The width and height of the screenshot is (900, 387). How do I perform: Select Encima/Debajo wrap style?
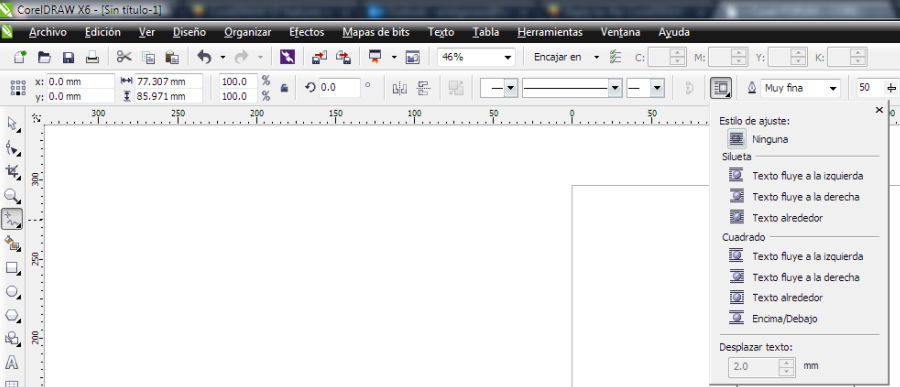tap(773, 318)
